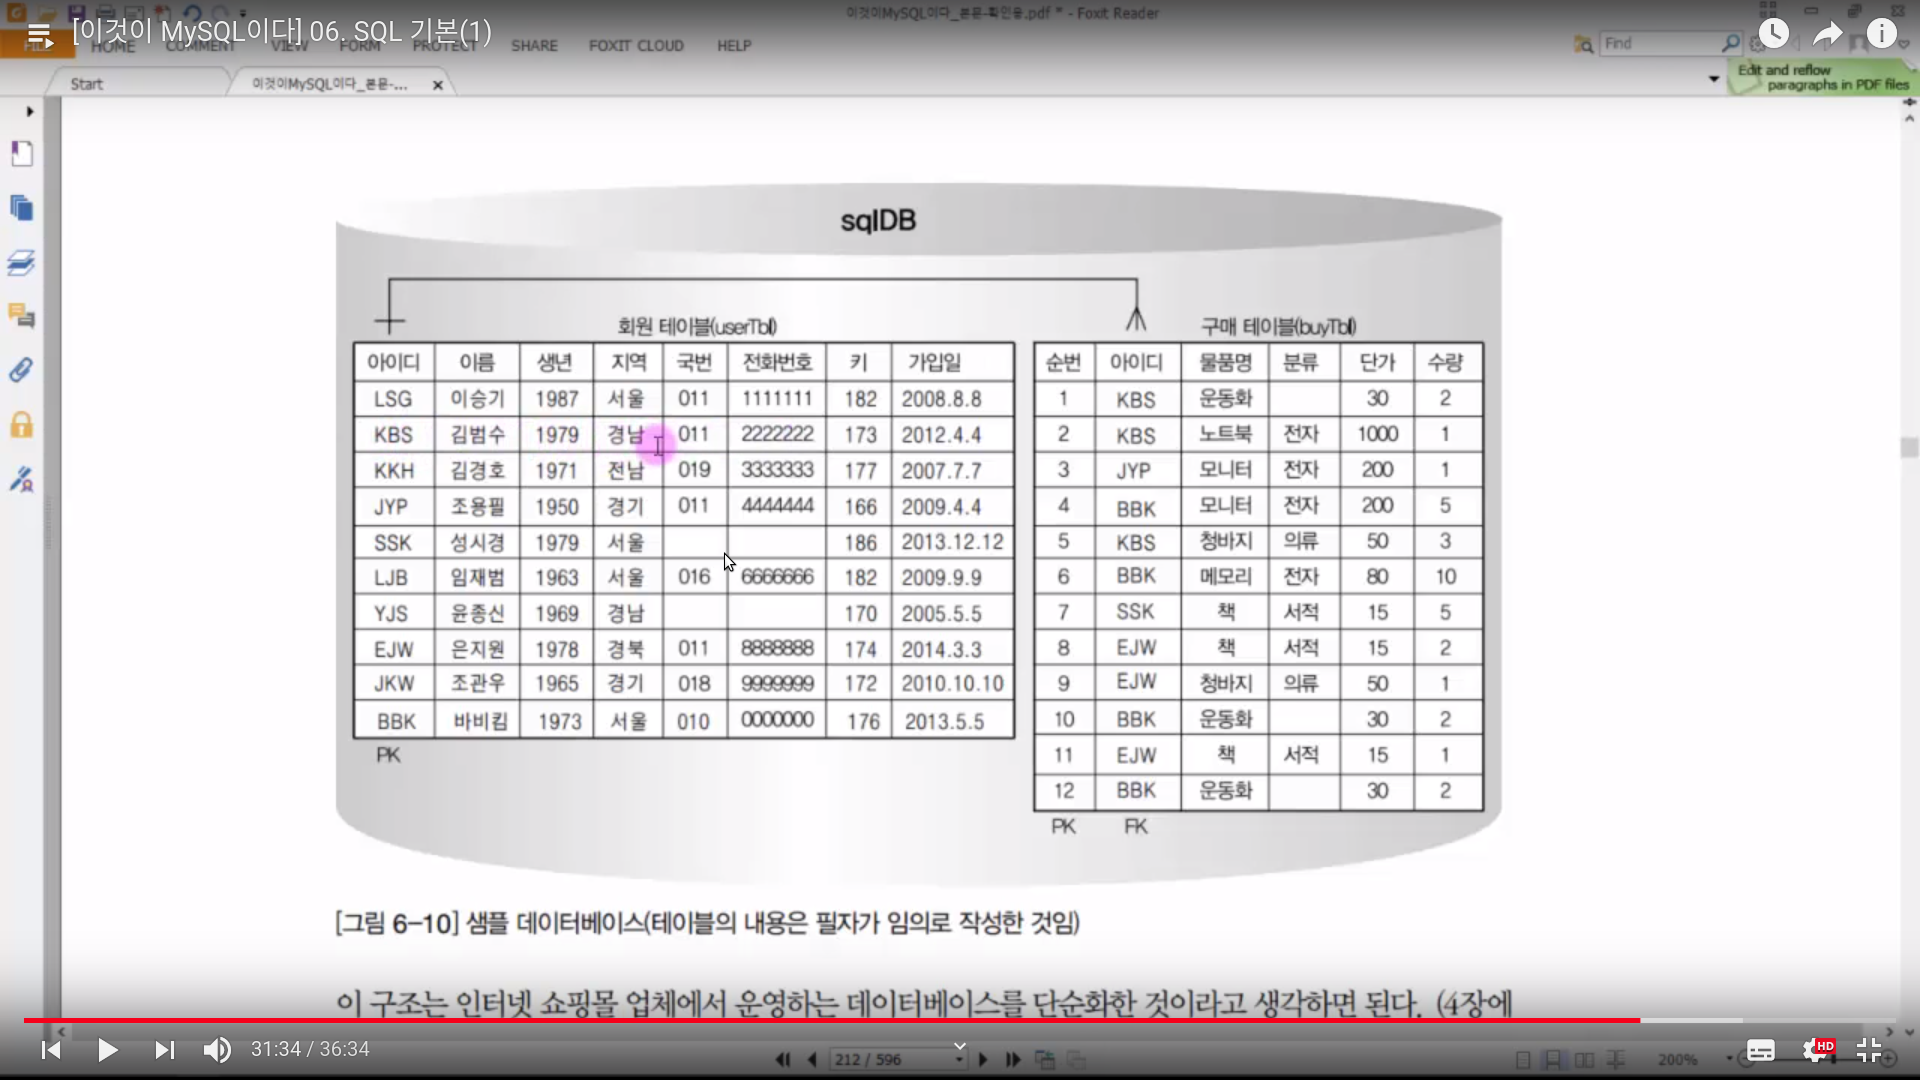Open the page number dropdown arrow
The image size is (1920, 1080).
960,1059
